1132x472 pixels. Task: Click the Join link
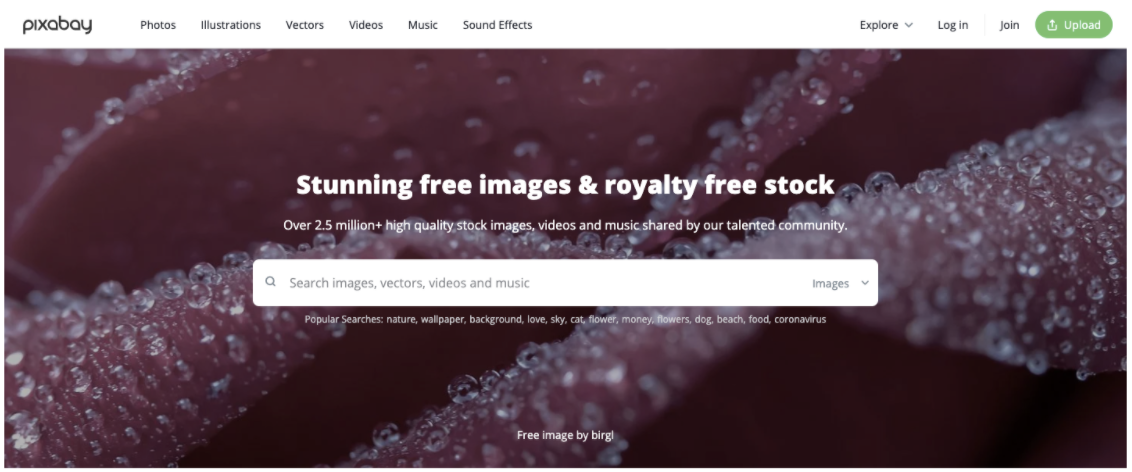(1009, 25)
